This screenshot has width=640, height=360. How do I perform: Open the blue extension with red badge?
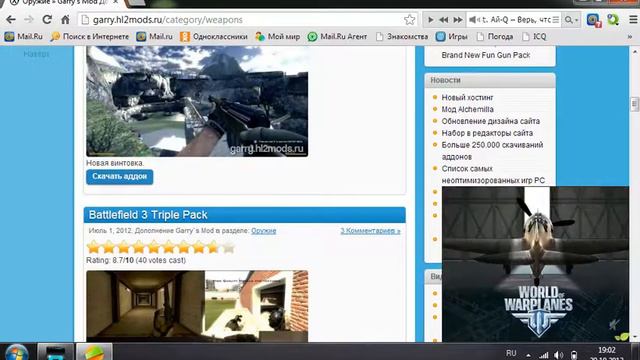pyautogui.click(x=593, y=20)
